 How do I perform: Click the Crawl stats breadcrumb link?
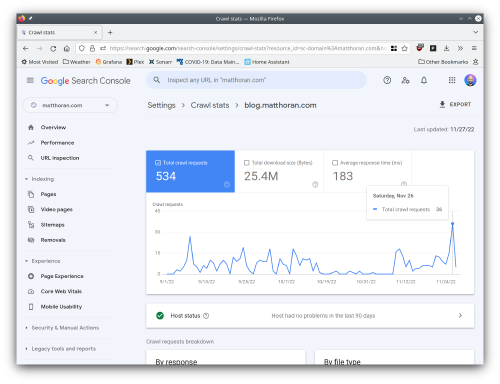tap(210, 105)
